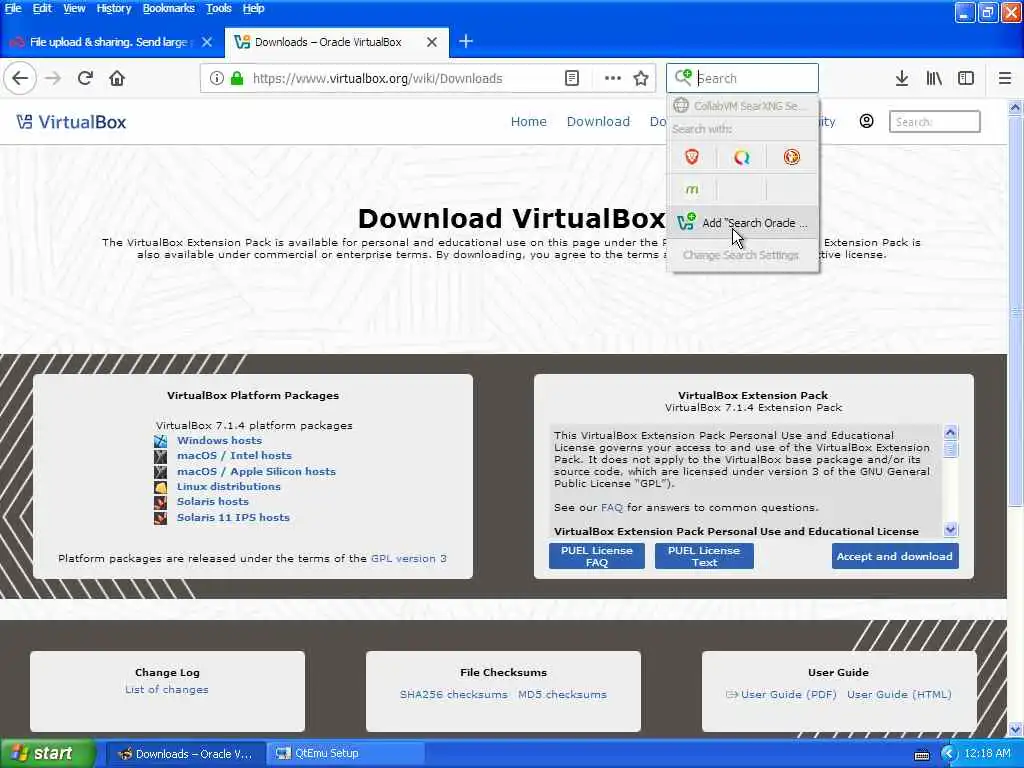The height and width of the screenshot is (768, 1024).
Task: Open the Firefox downloads arrow panel
Action: [x=902, y=78]
